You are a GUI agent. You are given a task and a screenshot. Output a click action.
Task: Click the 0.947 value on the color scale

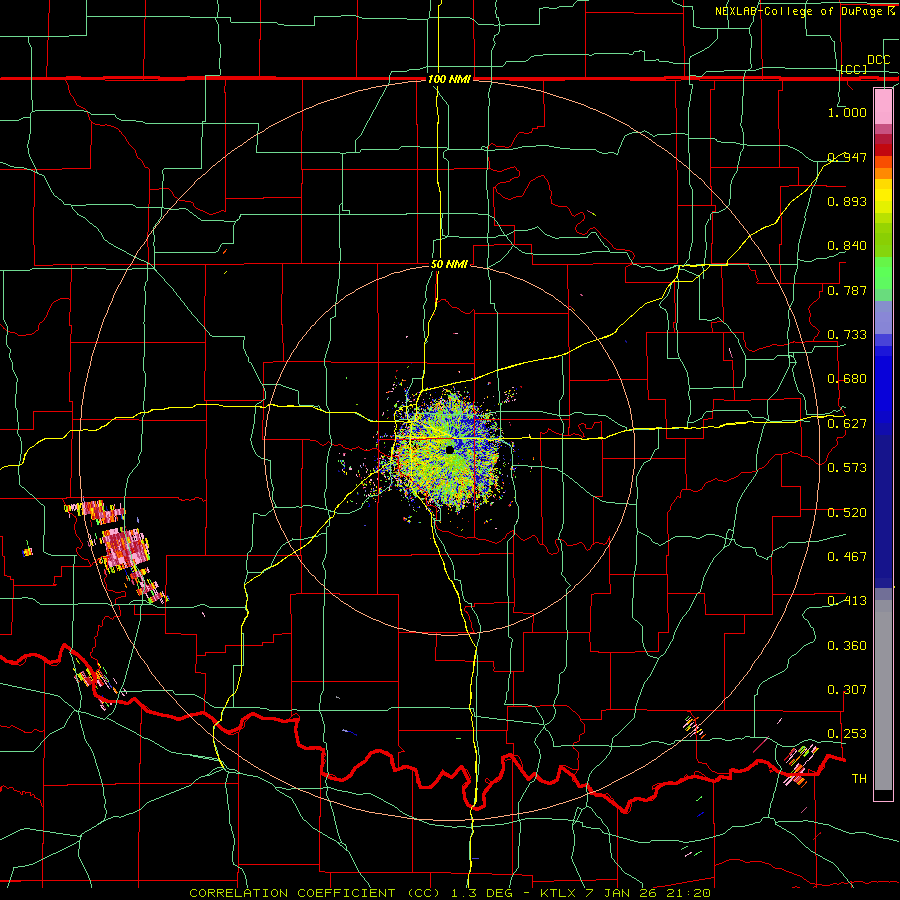847,157
